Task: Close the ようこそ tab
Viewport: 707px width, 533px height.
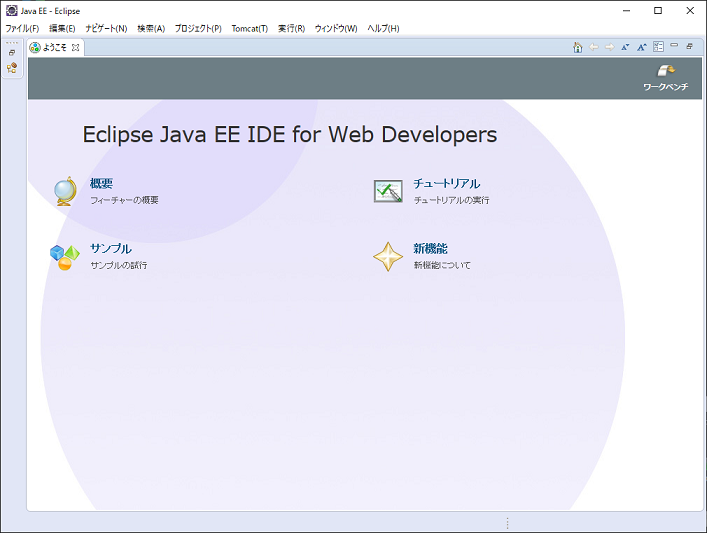Action: click(76, 47)
